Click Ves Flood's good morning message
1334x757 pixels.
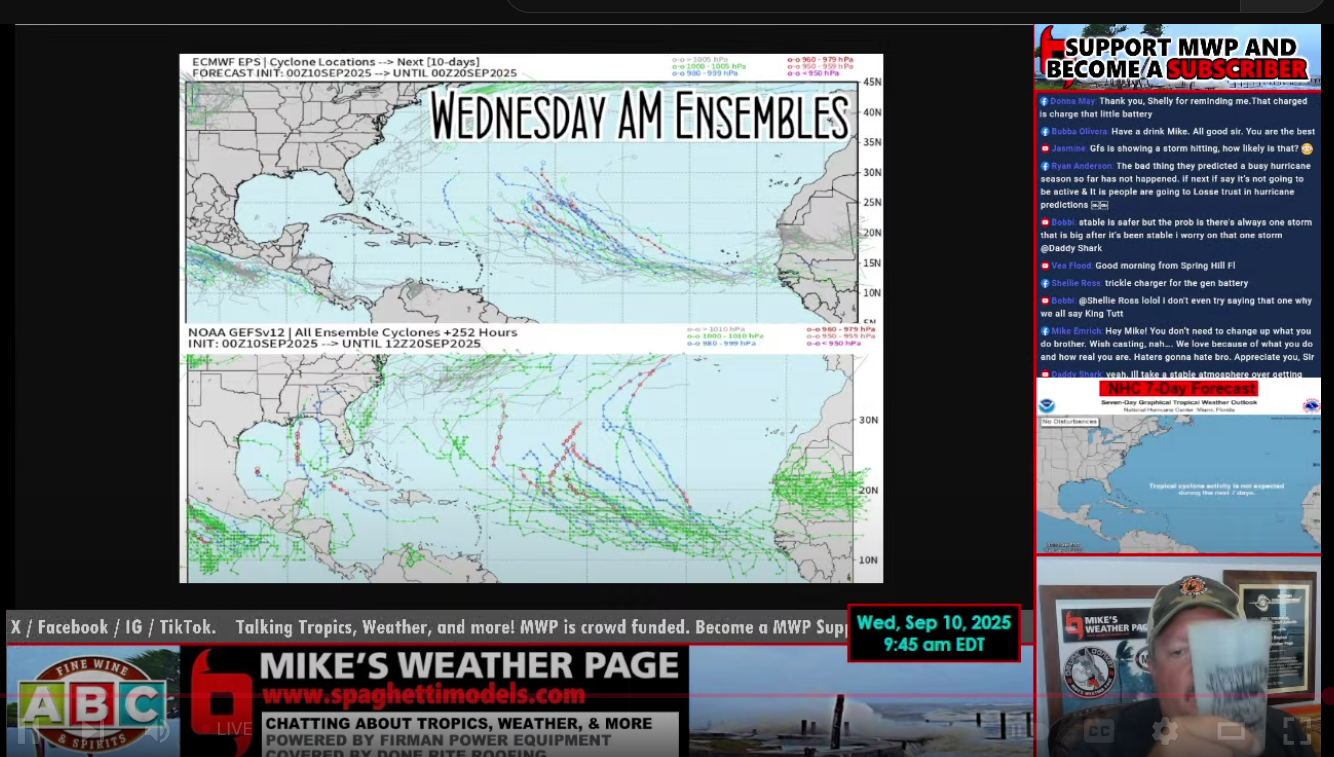tap(1137, 266)
